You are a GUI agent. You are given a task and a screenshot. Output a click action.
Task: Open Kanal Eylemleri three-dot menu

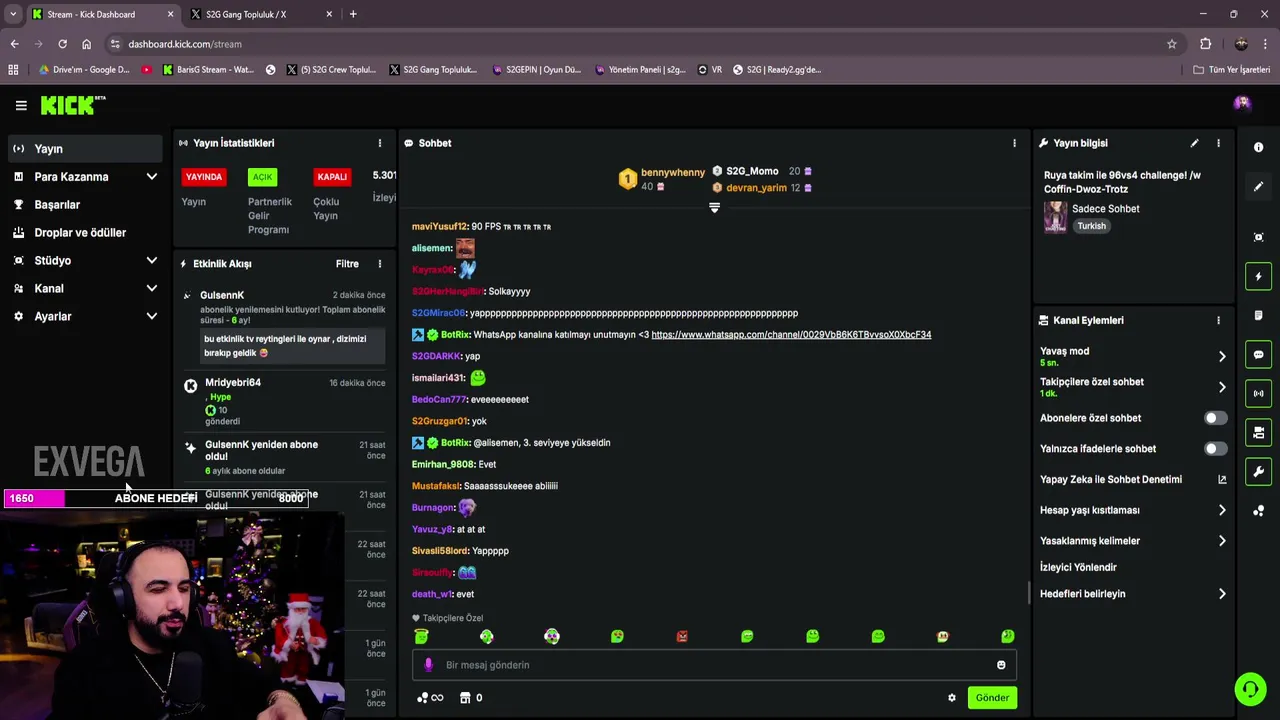click(x=1218, y=320)
